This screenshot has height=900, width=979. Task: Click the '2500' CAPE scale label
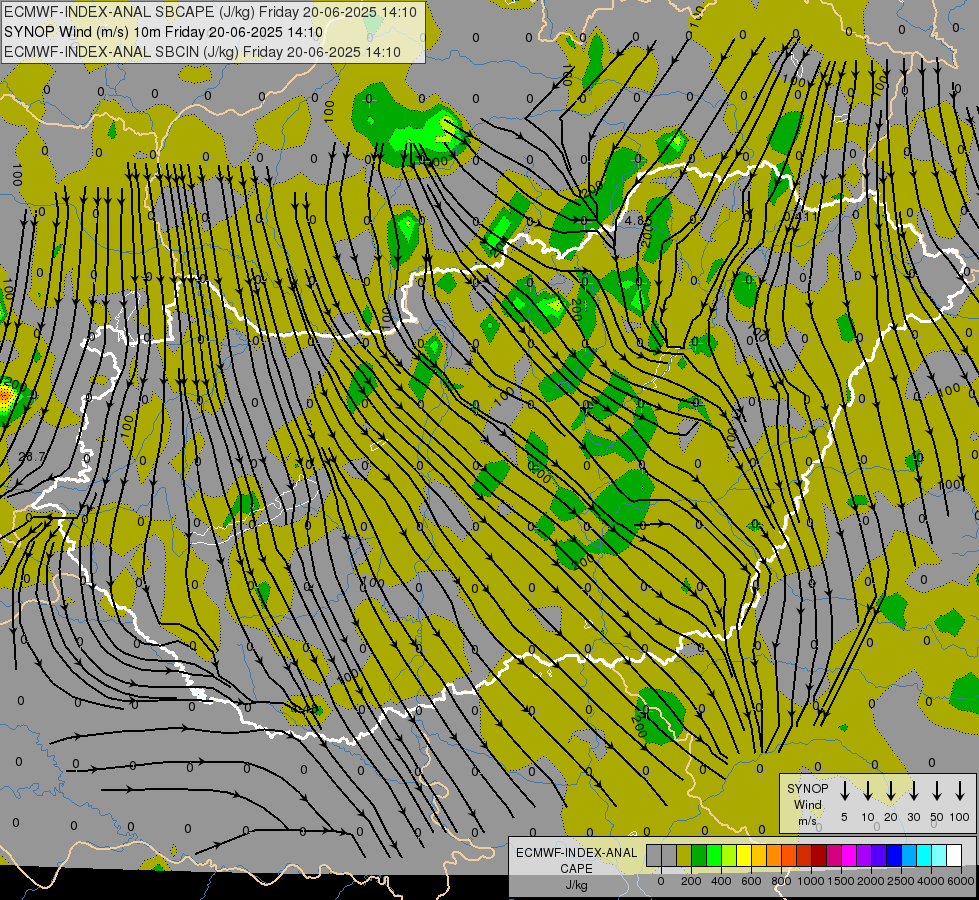coord(901,881)
